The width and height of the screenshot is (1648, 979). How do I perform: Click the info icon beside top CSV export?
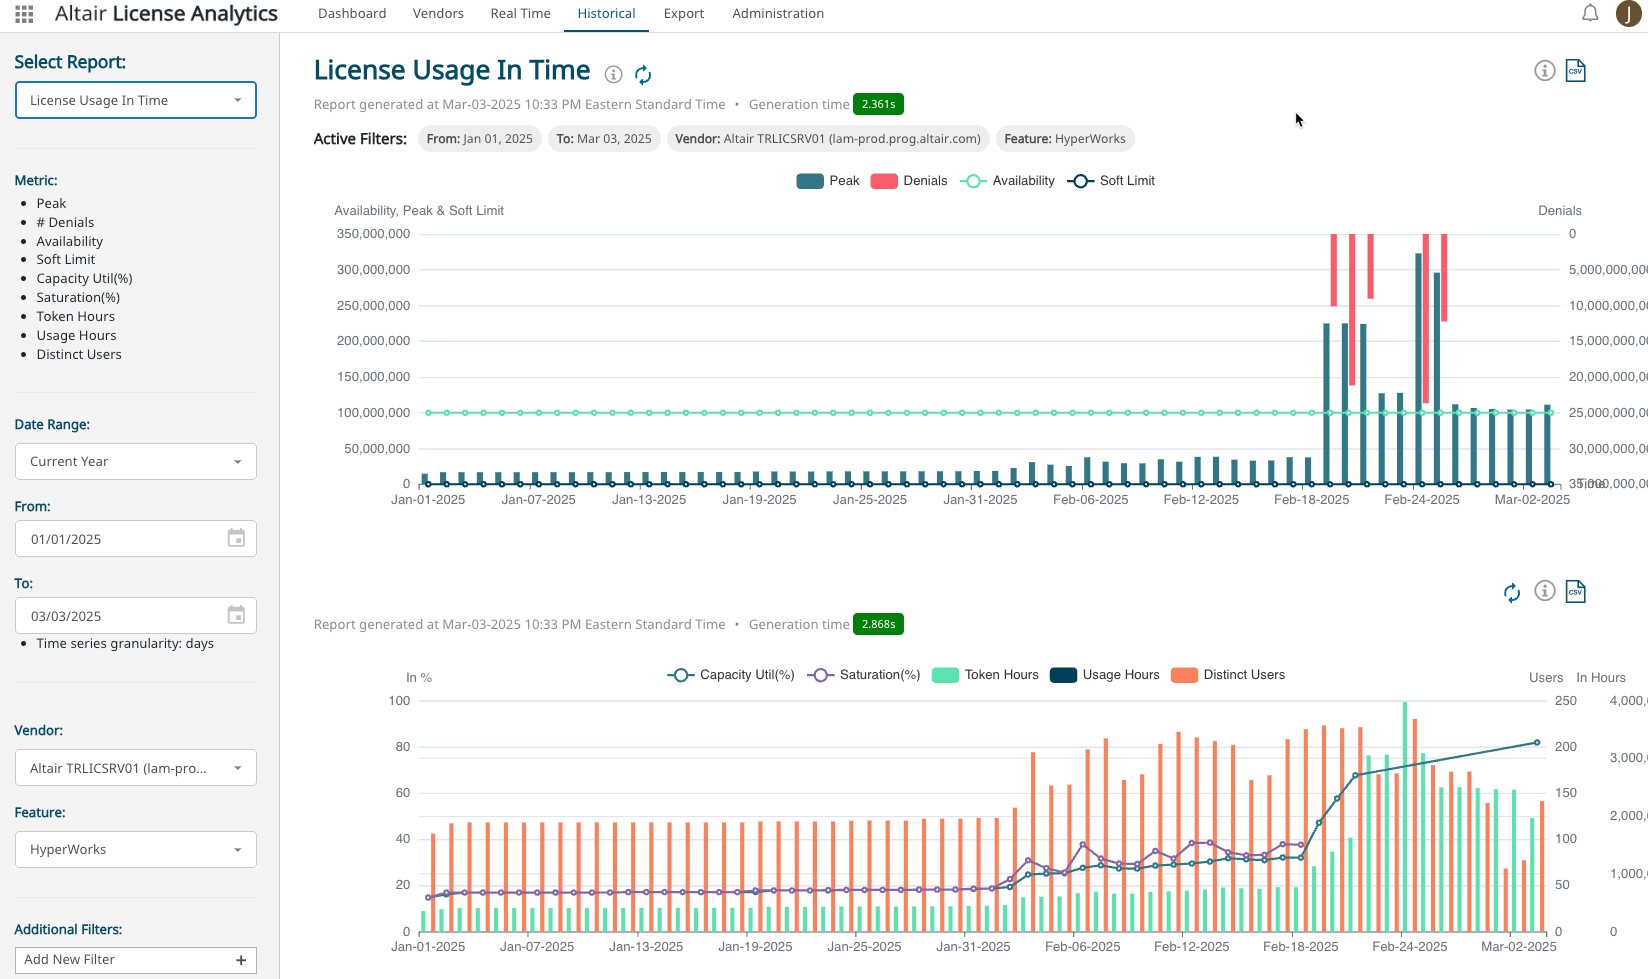tap(1545, 71)
